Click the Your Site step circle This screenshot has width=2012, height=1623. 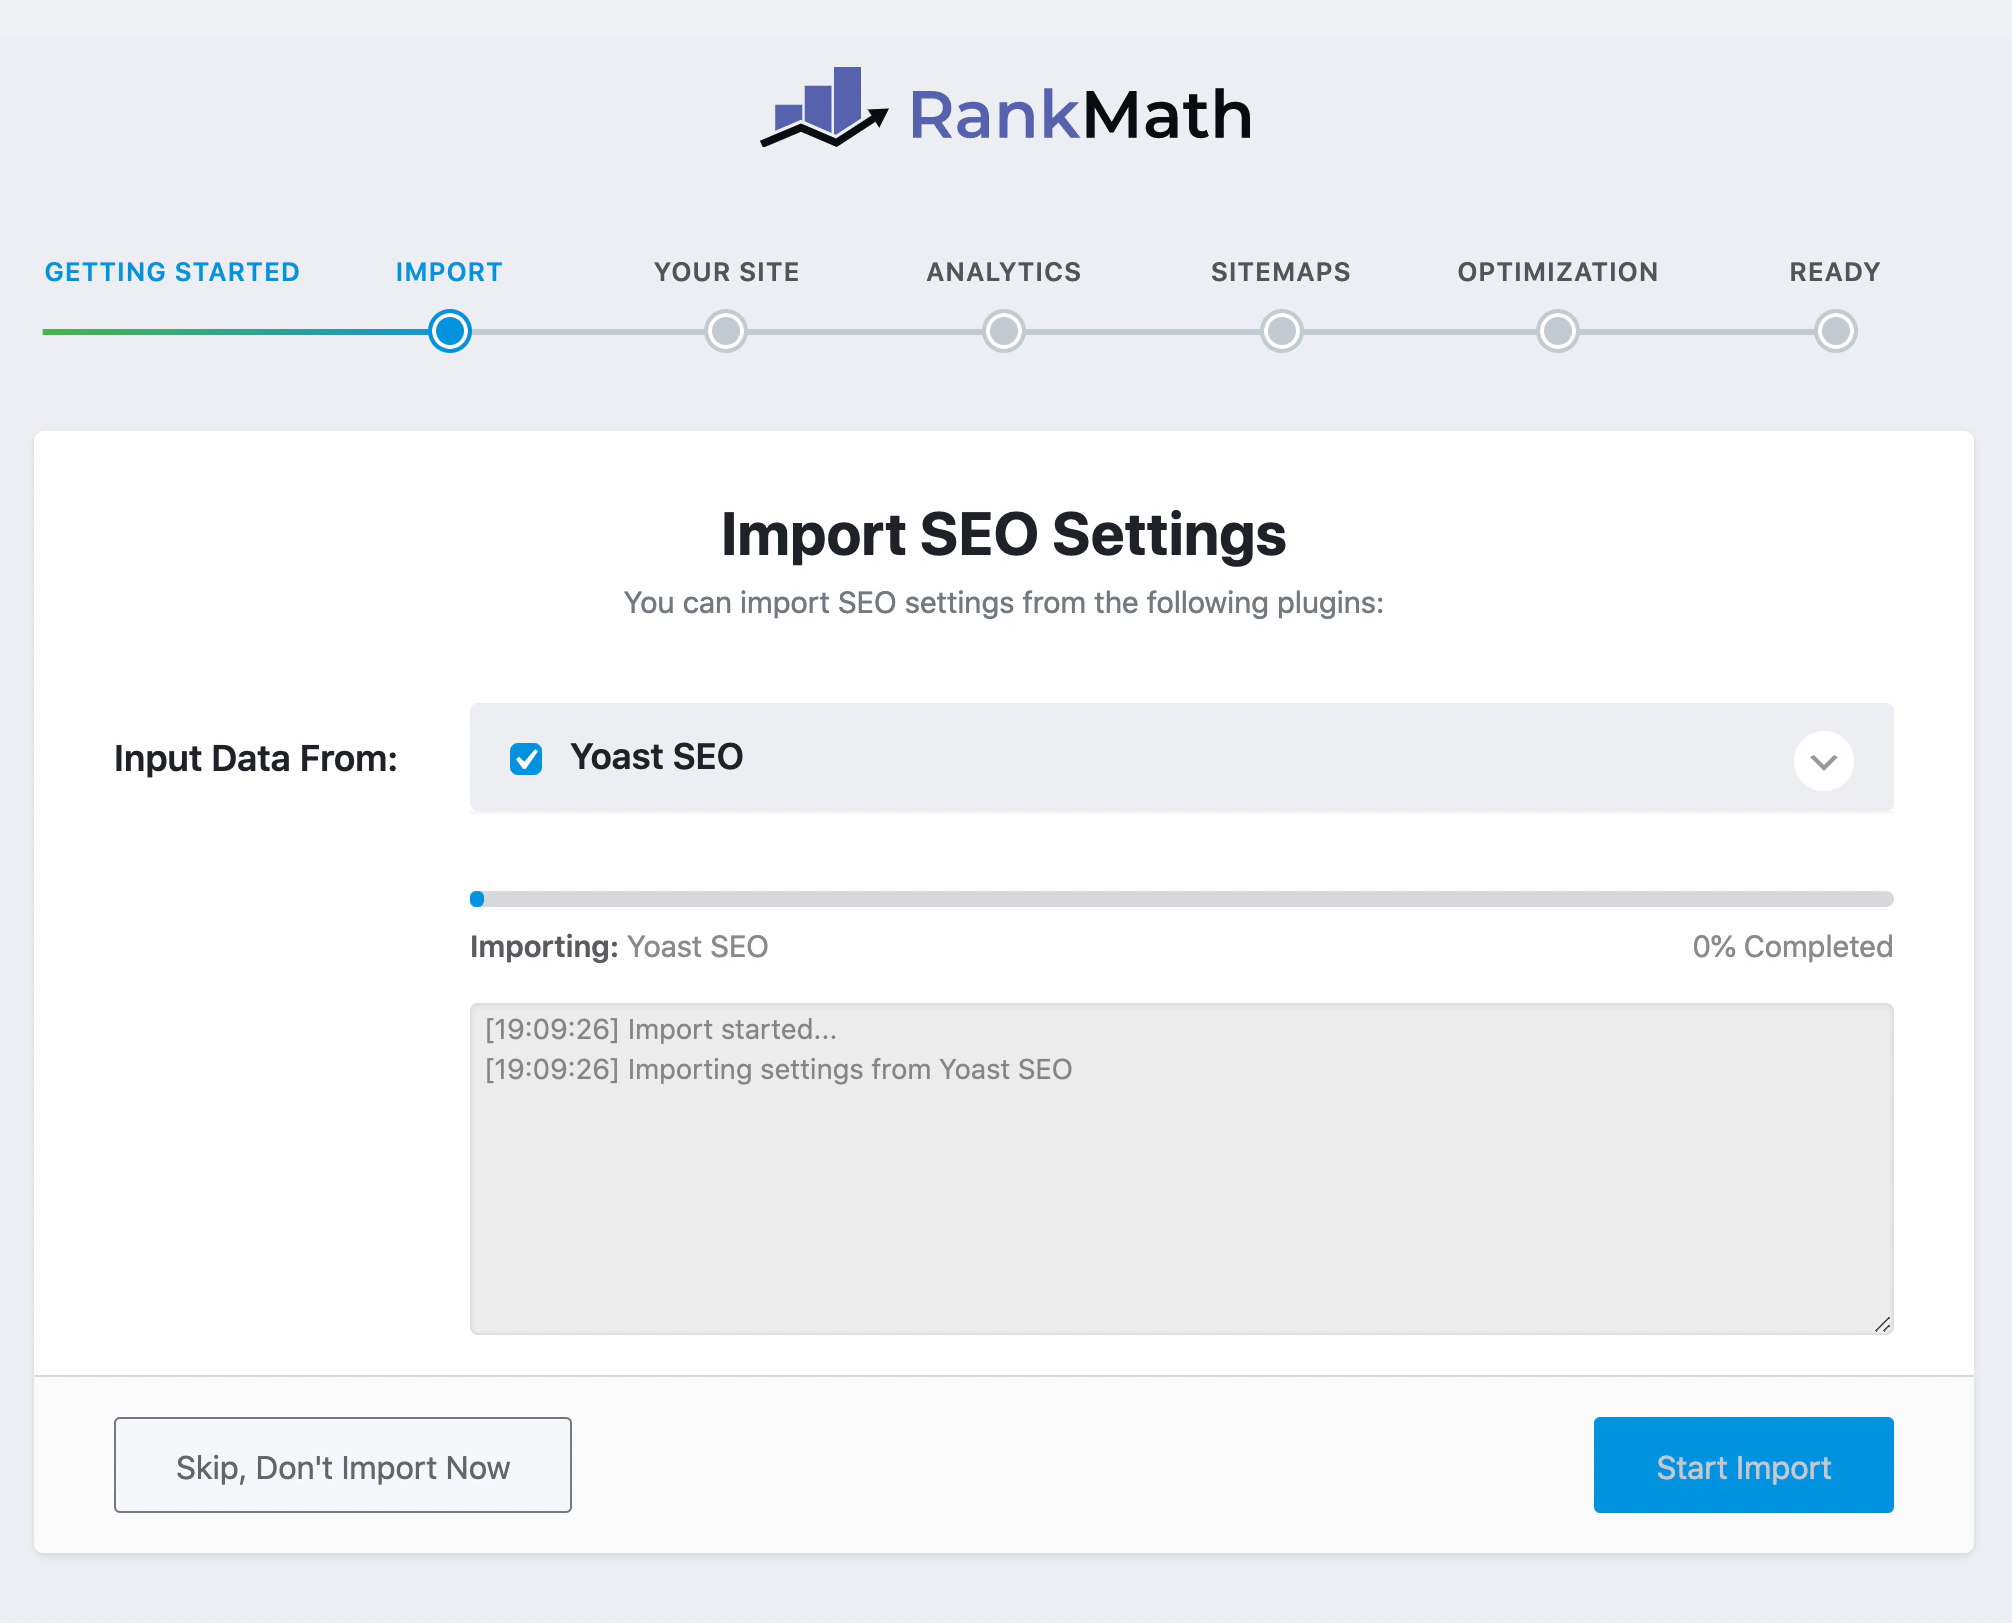point(726,331)
